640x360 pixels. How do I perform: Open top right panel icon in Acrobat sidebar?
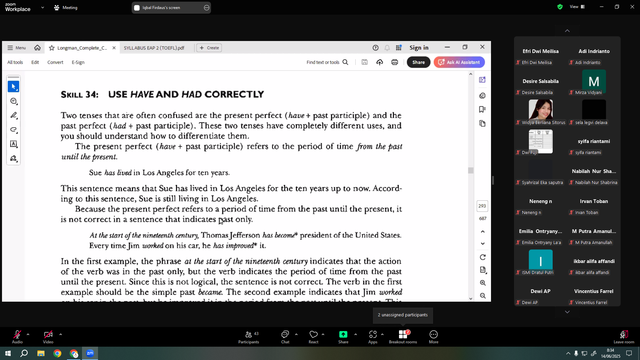(482, 80)
